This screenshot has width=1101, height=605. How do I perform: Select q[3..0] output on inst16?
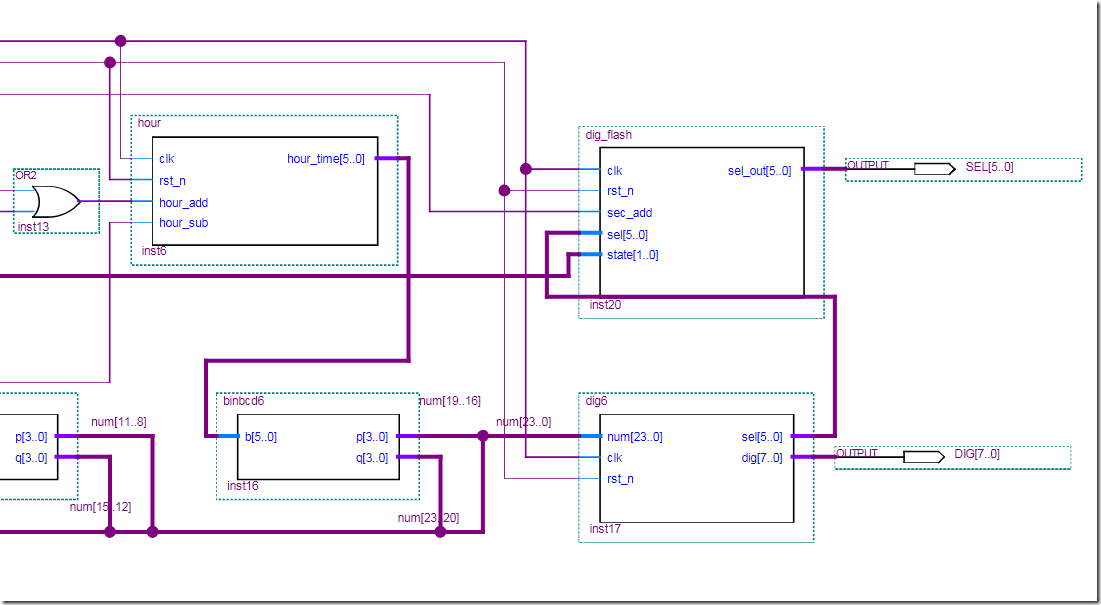pyautogui.click(x=372, y=458)
